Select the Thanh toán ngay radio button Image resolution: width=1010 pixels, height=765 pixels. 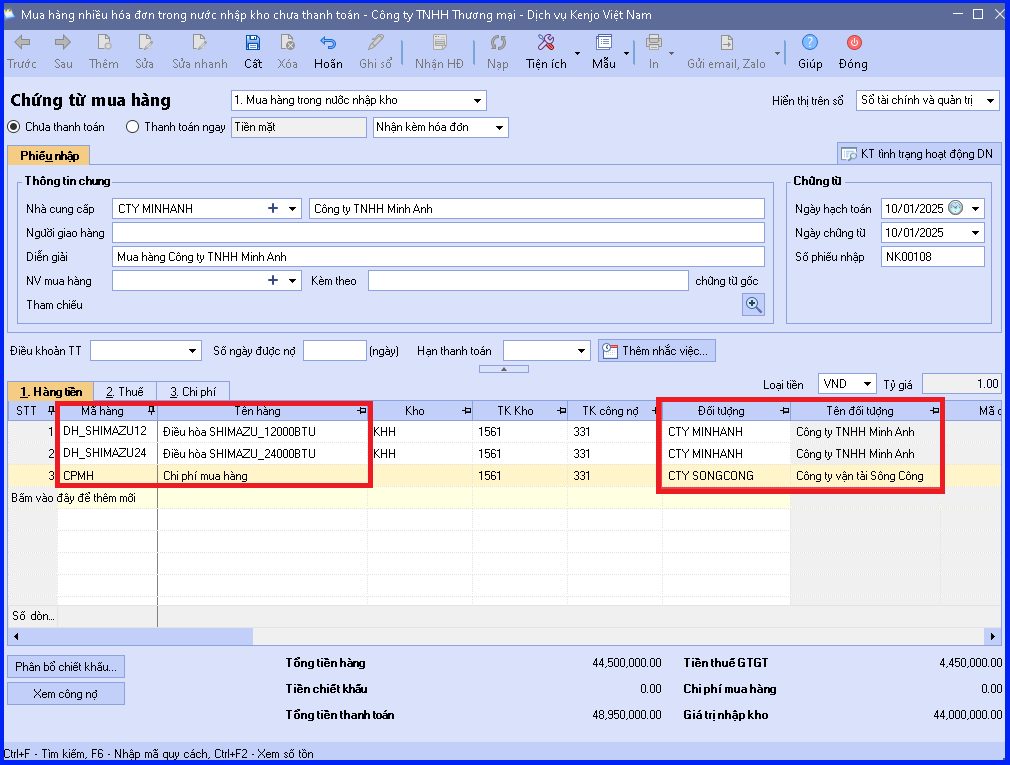pos(132,127)
